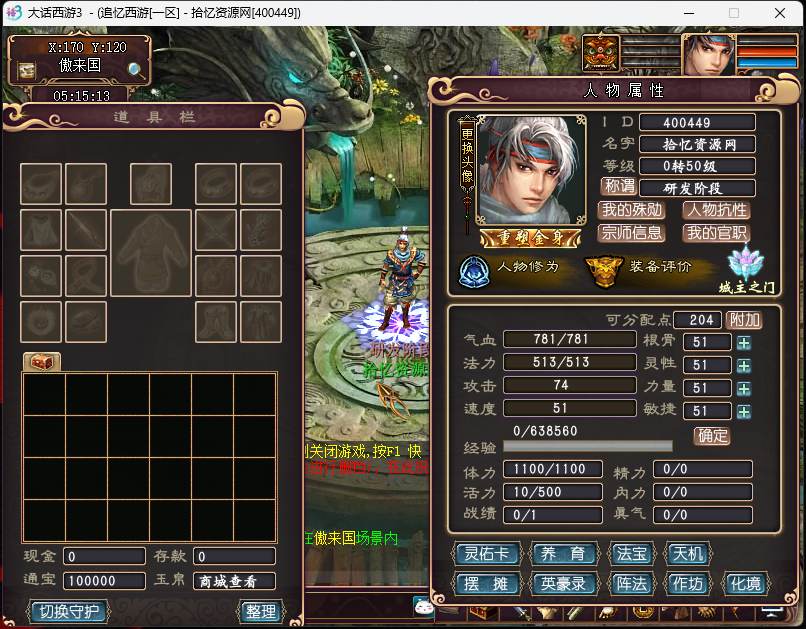Open the 装备评价 golden helmet icon
The height and width of the screenshot is (629, 806).
[x=604, y=270]
